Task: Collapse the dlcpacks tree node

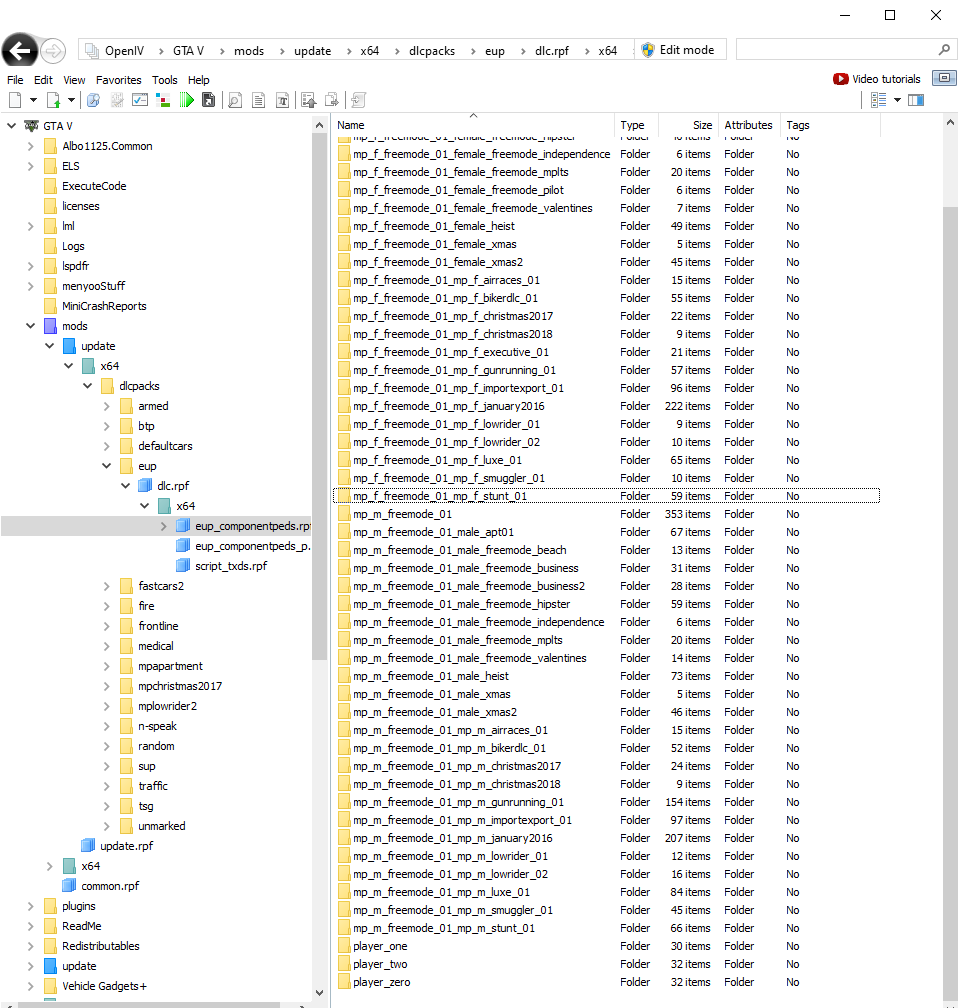Action: (87, 386)
